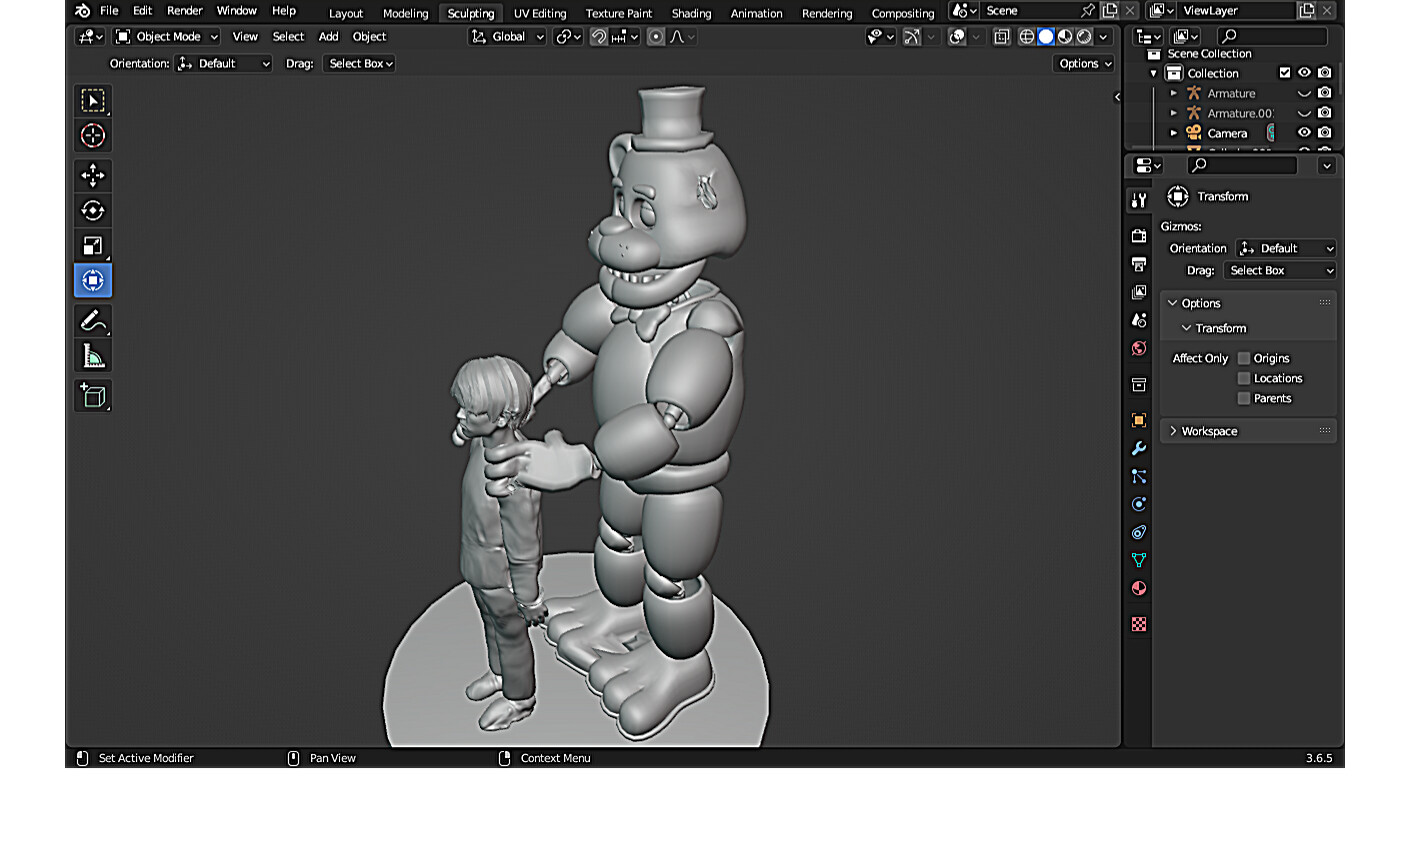Open the Texture properties tab
This screenshot has width=1410, height=845.
1138,624
